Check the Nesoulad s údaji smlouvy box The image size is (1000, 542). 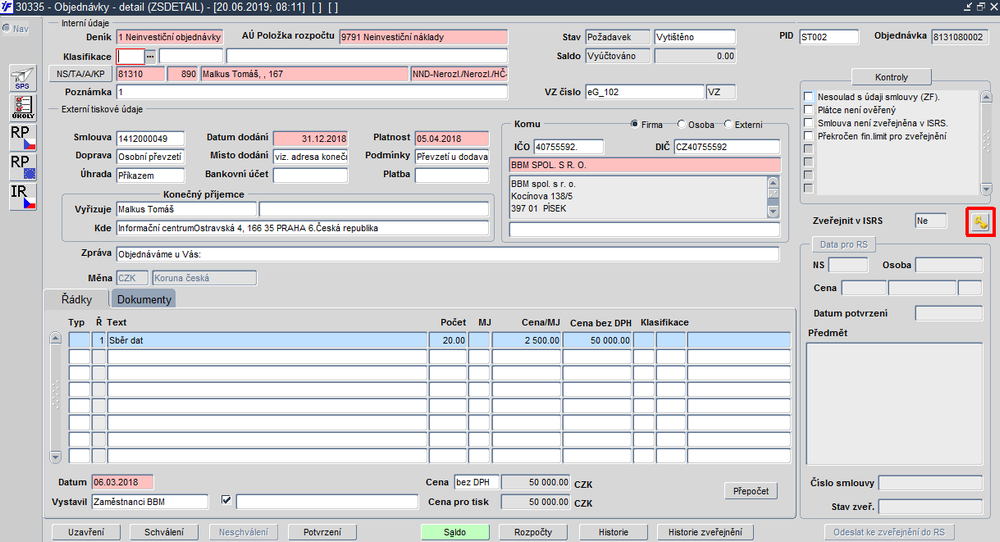pyautogui.click(x=809, y=97)
